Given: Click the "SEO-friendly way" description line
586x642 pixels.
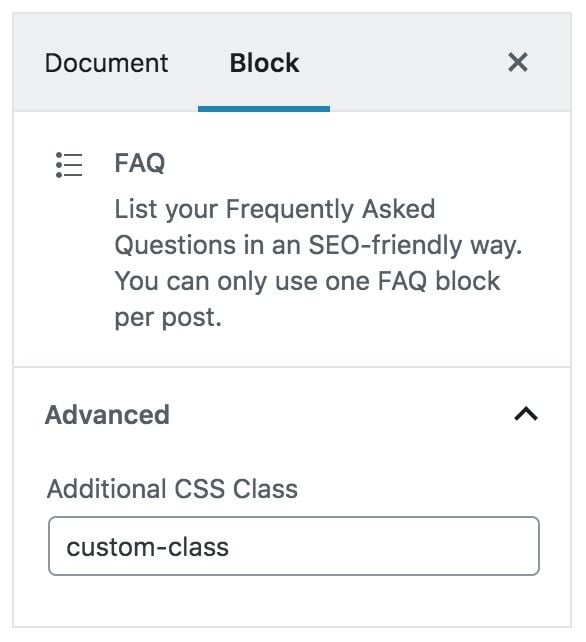Looking at the screenshot, I should [318, 245].
